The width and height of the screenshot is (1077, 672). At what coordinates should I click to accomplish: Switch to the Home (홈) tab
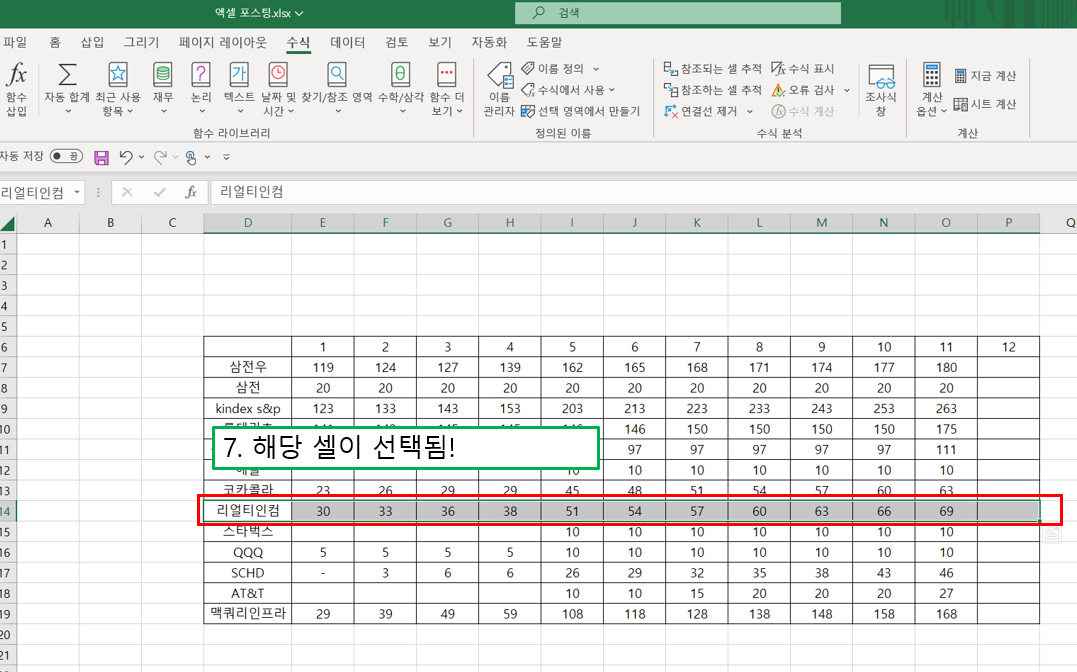[55, 42]
